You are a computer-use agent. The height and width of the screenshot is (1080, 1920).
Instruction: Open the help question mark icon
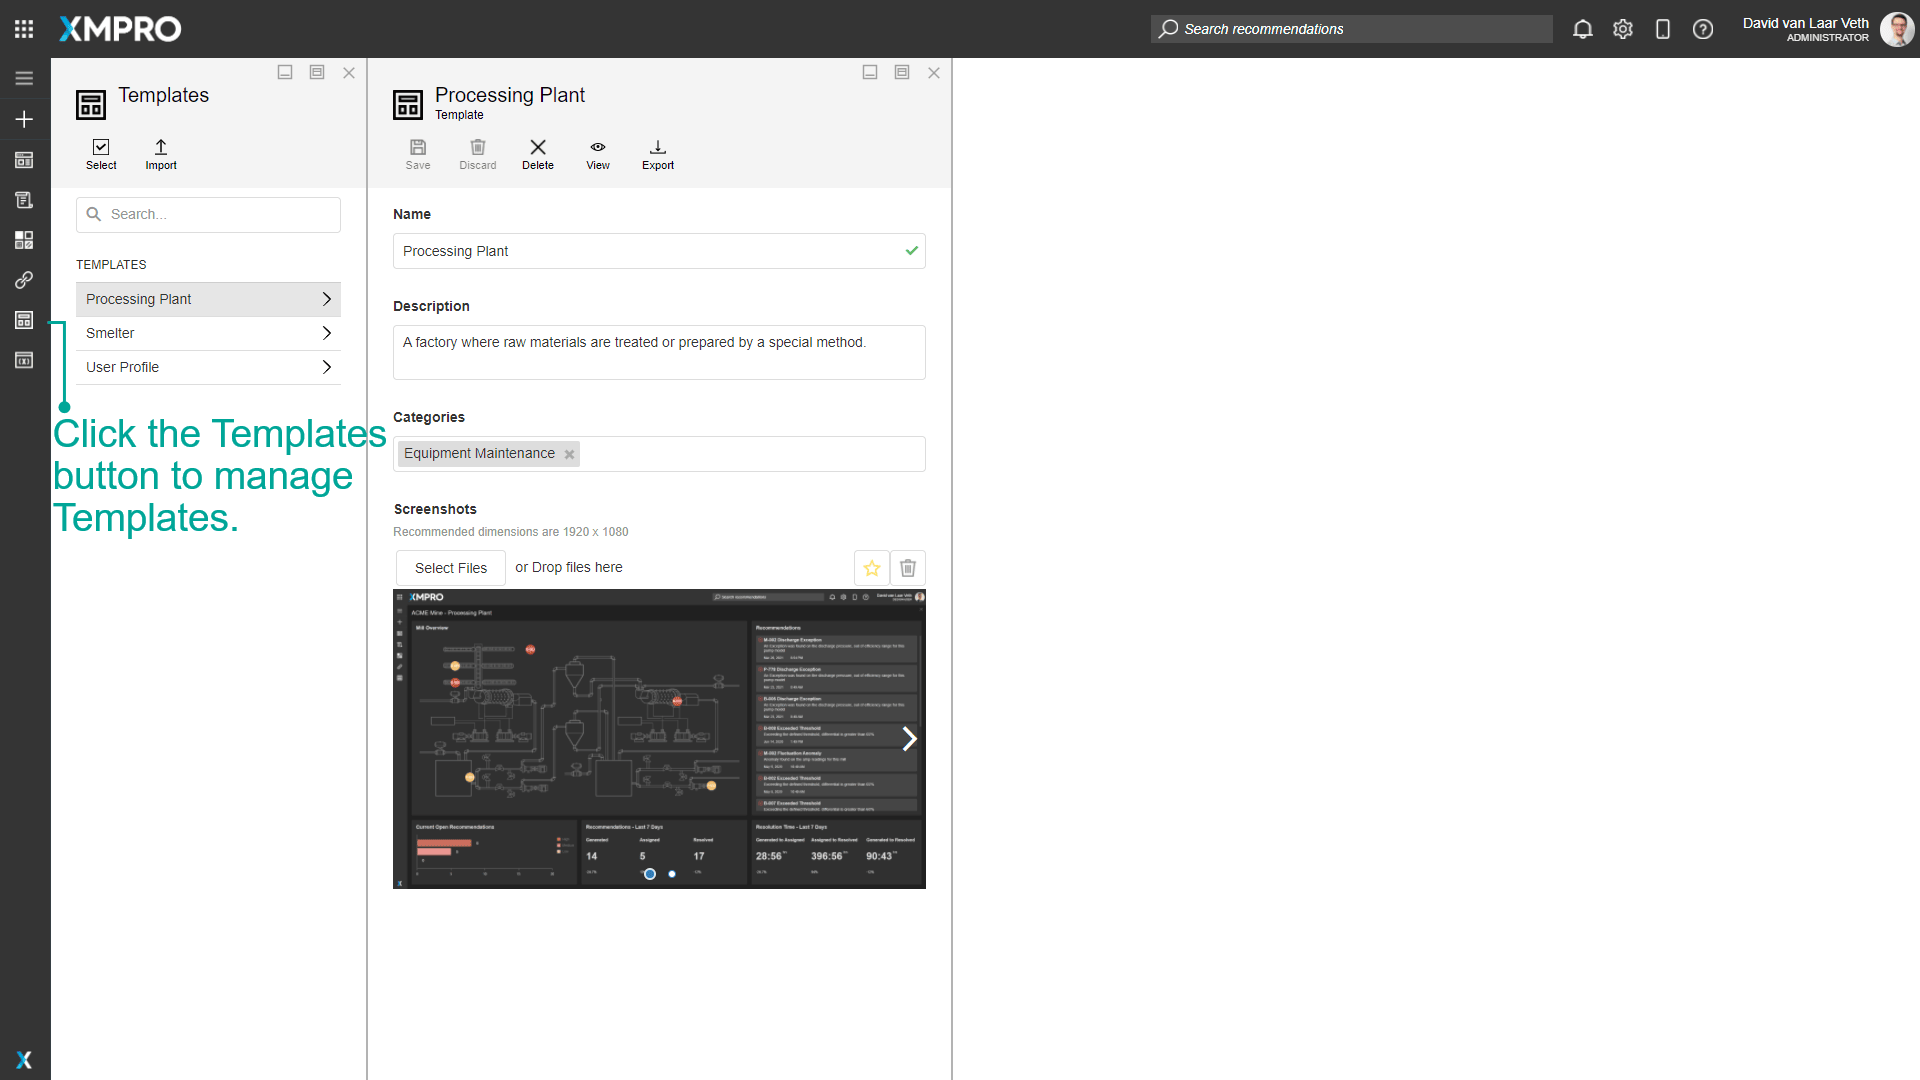click(1703, 29)
